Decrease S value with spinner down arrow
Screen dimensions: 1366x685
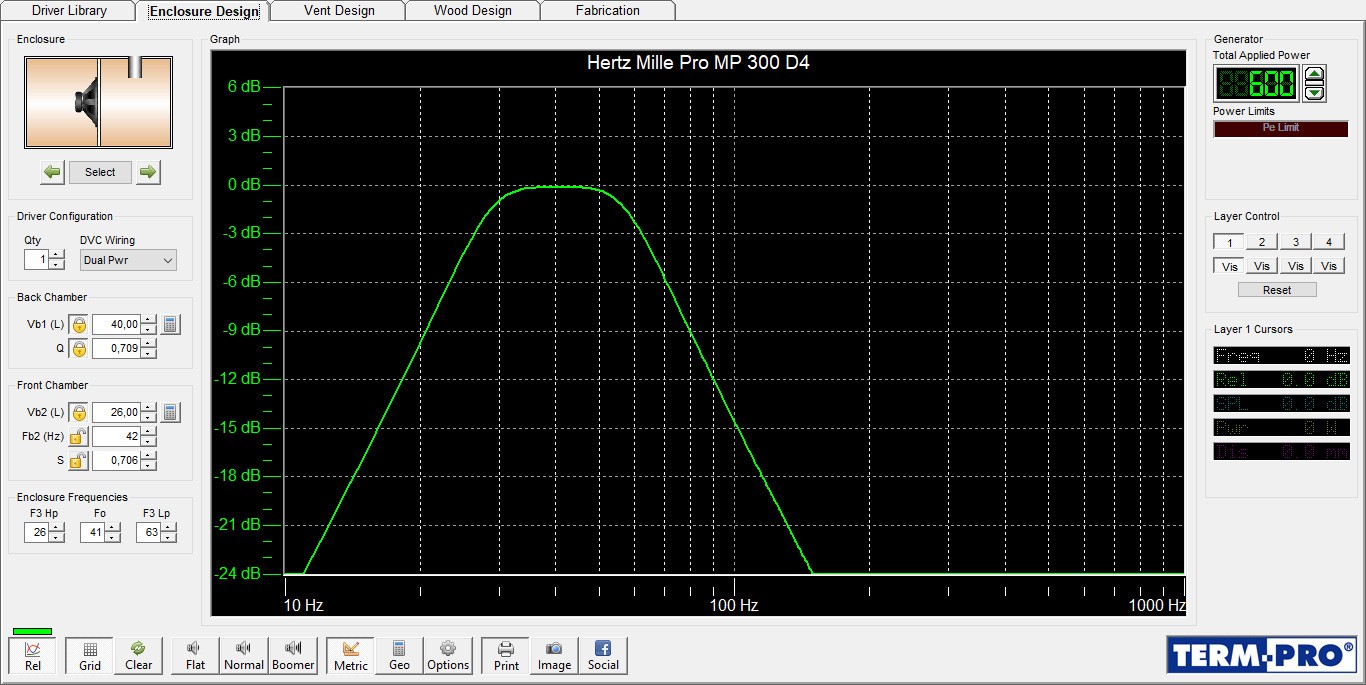[149, 466]
